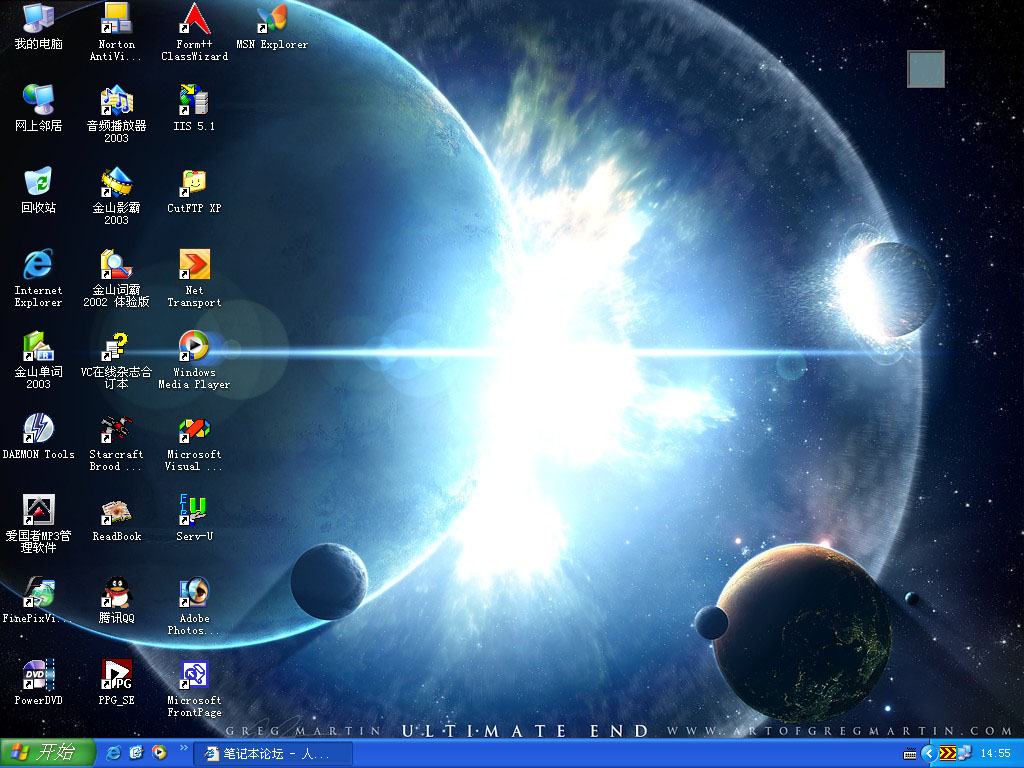Click the IIS 5.1 desktop shortcut
Image resolution: width=1024 pixels, height=768 pixels.
[194, 108]
